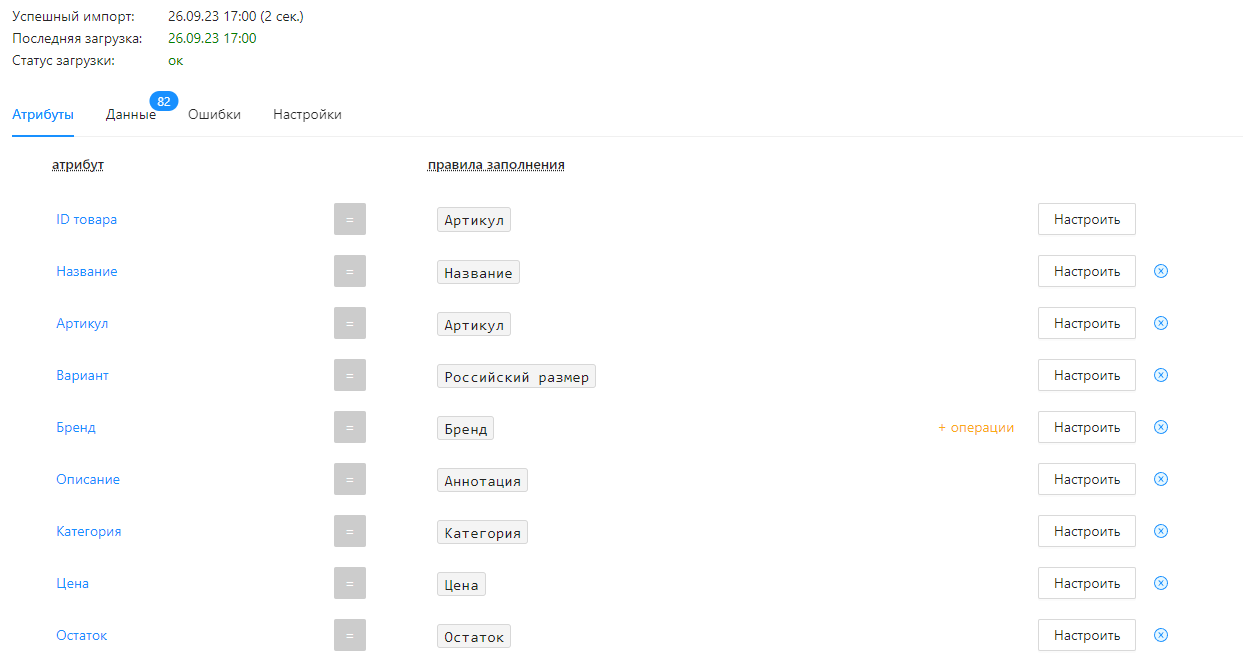The image size is (1243, 664).
Task: Open the Ошибки tab
Action: [214, 115]
